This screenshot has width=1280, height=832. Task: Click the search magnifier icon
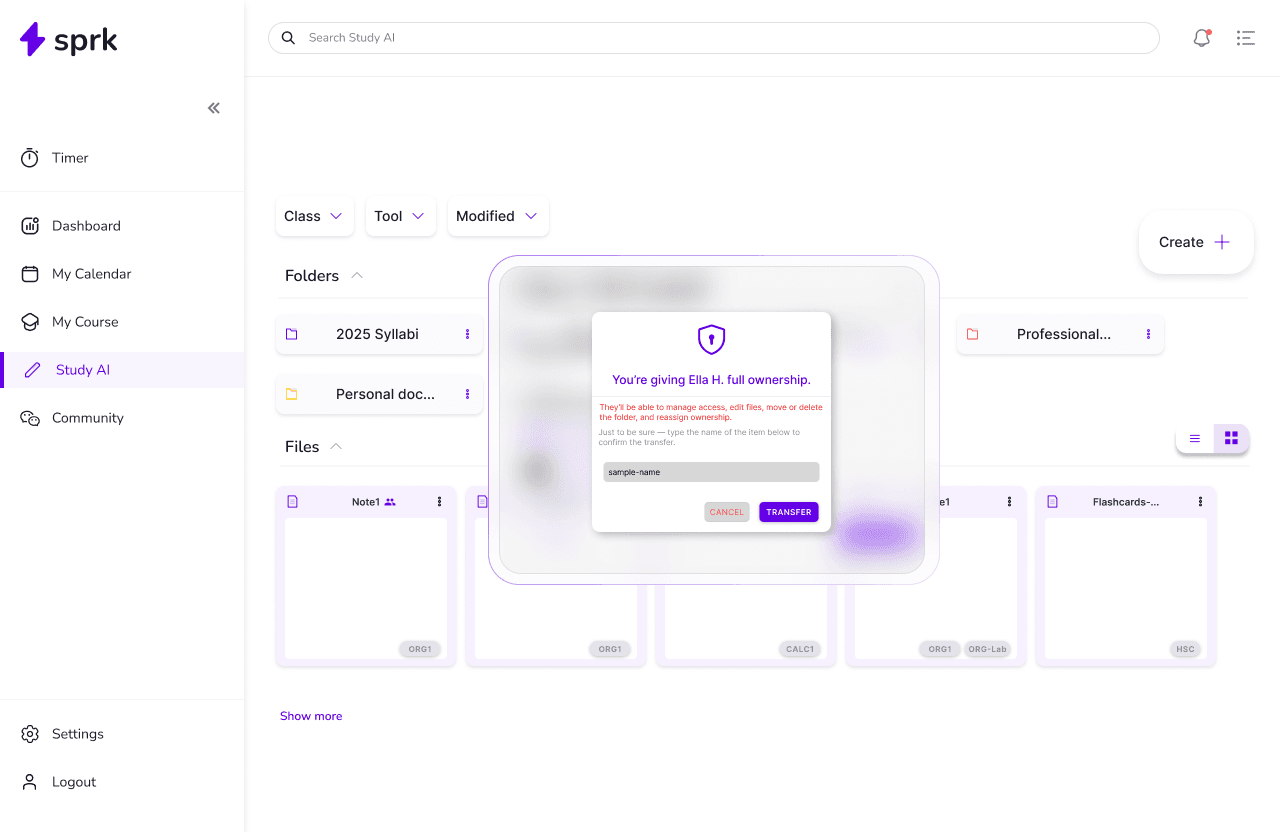click(x=288, y=38)
